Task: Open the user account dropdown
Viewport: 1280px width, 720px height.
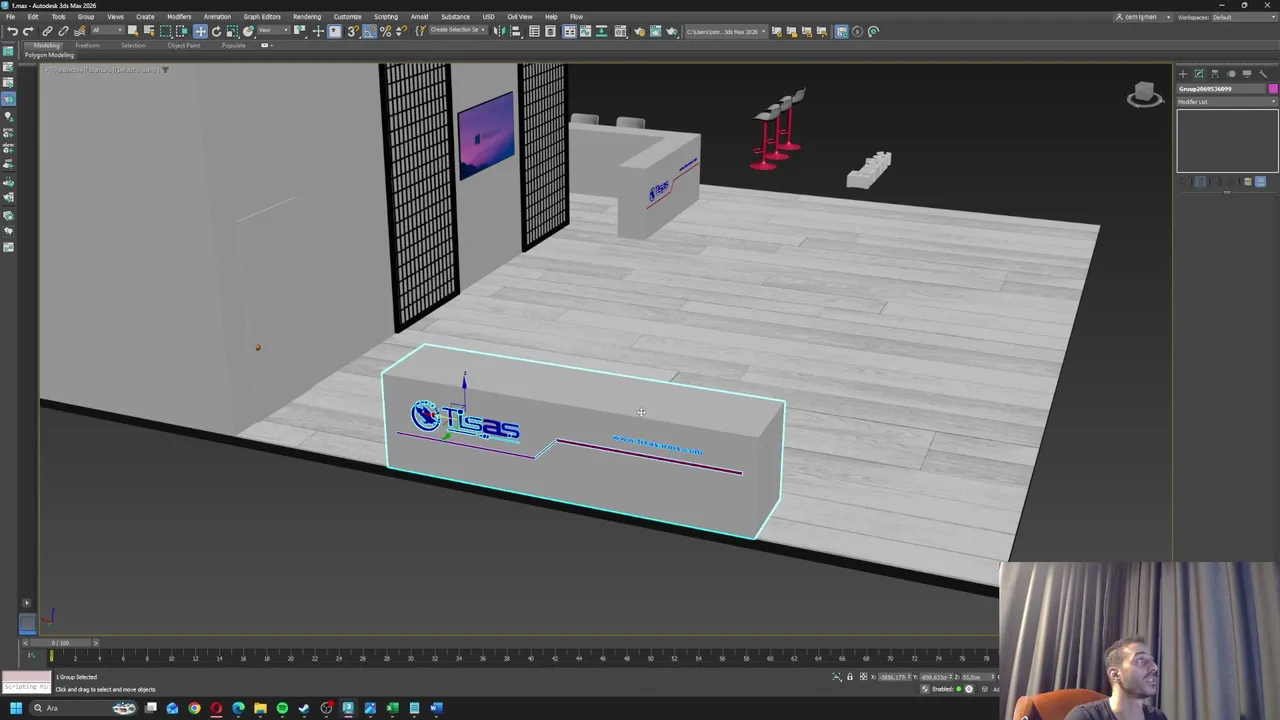Action: 1143,17
